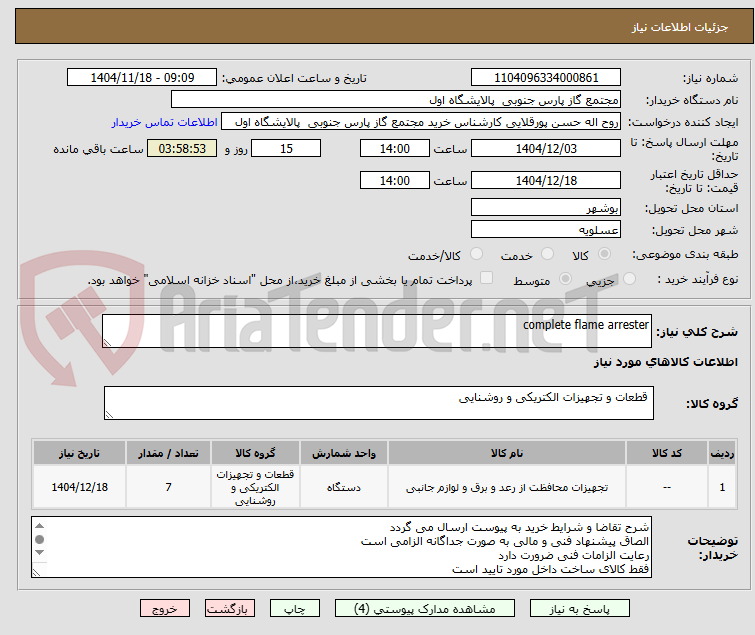Image resolution: width=755 pixels, height=635 pixels.
Task: Click the 'تاریخ نیاز' column header
Action: 79,453
